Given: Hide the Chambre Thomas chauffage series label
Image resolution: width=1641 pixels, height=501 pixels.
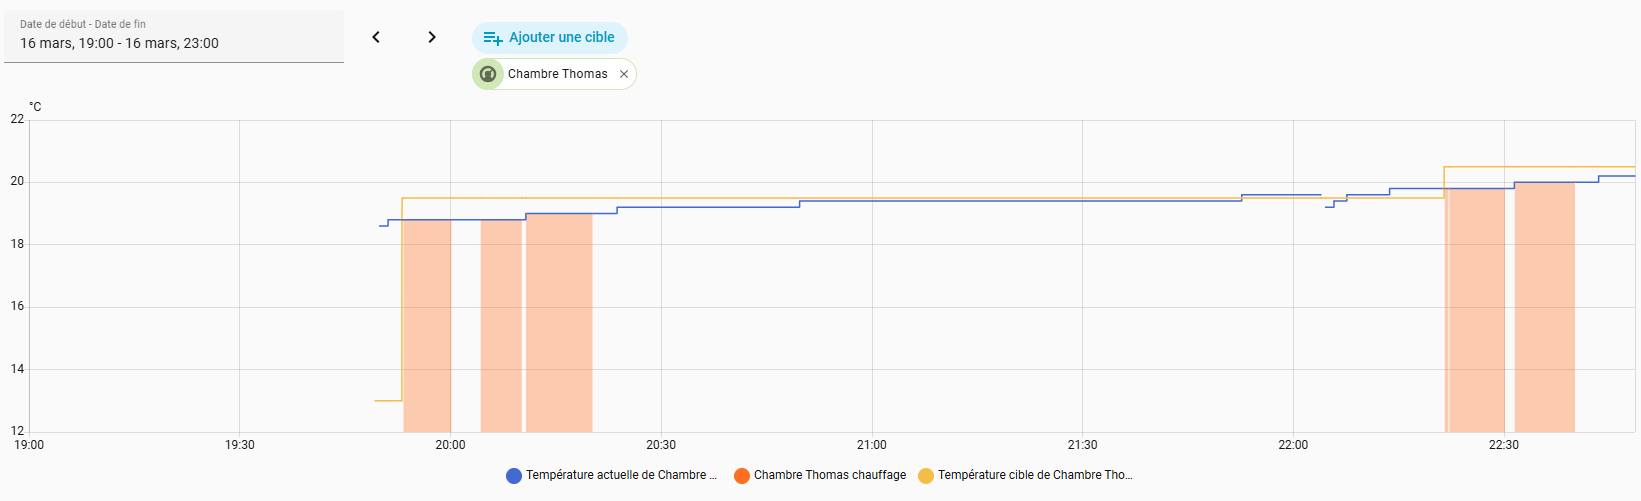Looking at the screenshot, I should click(x=829, y=475).
